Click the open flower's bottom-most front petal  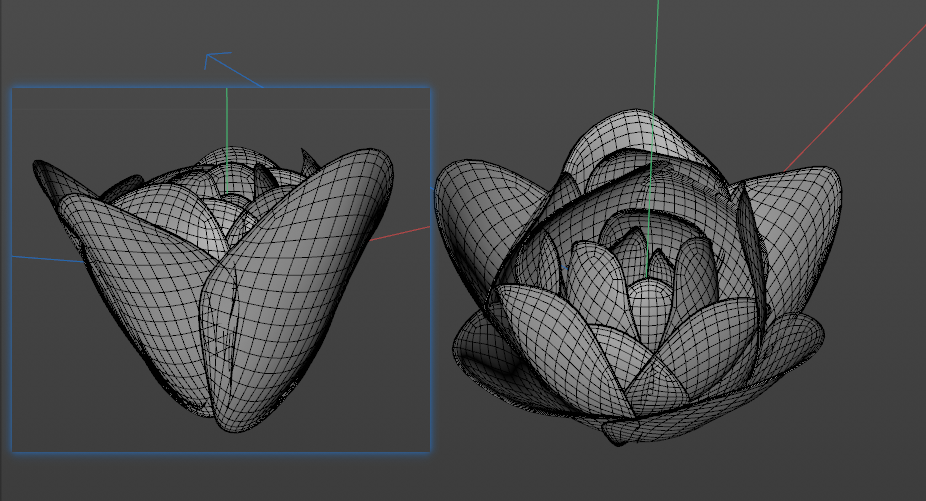pos(655,427)
